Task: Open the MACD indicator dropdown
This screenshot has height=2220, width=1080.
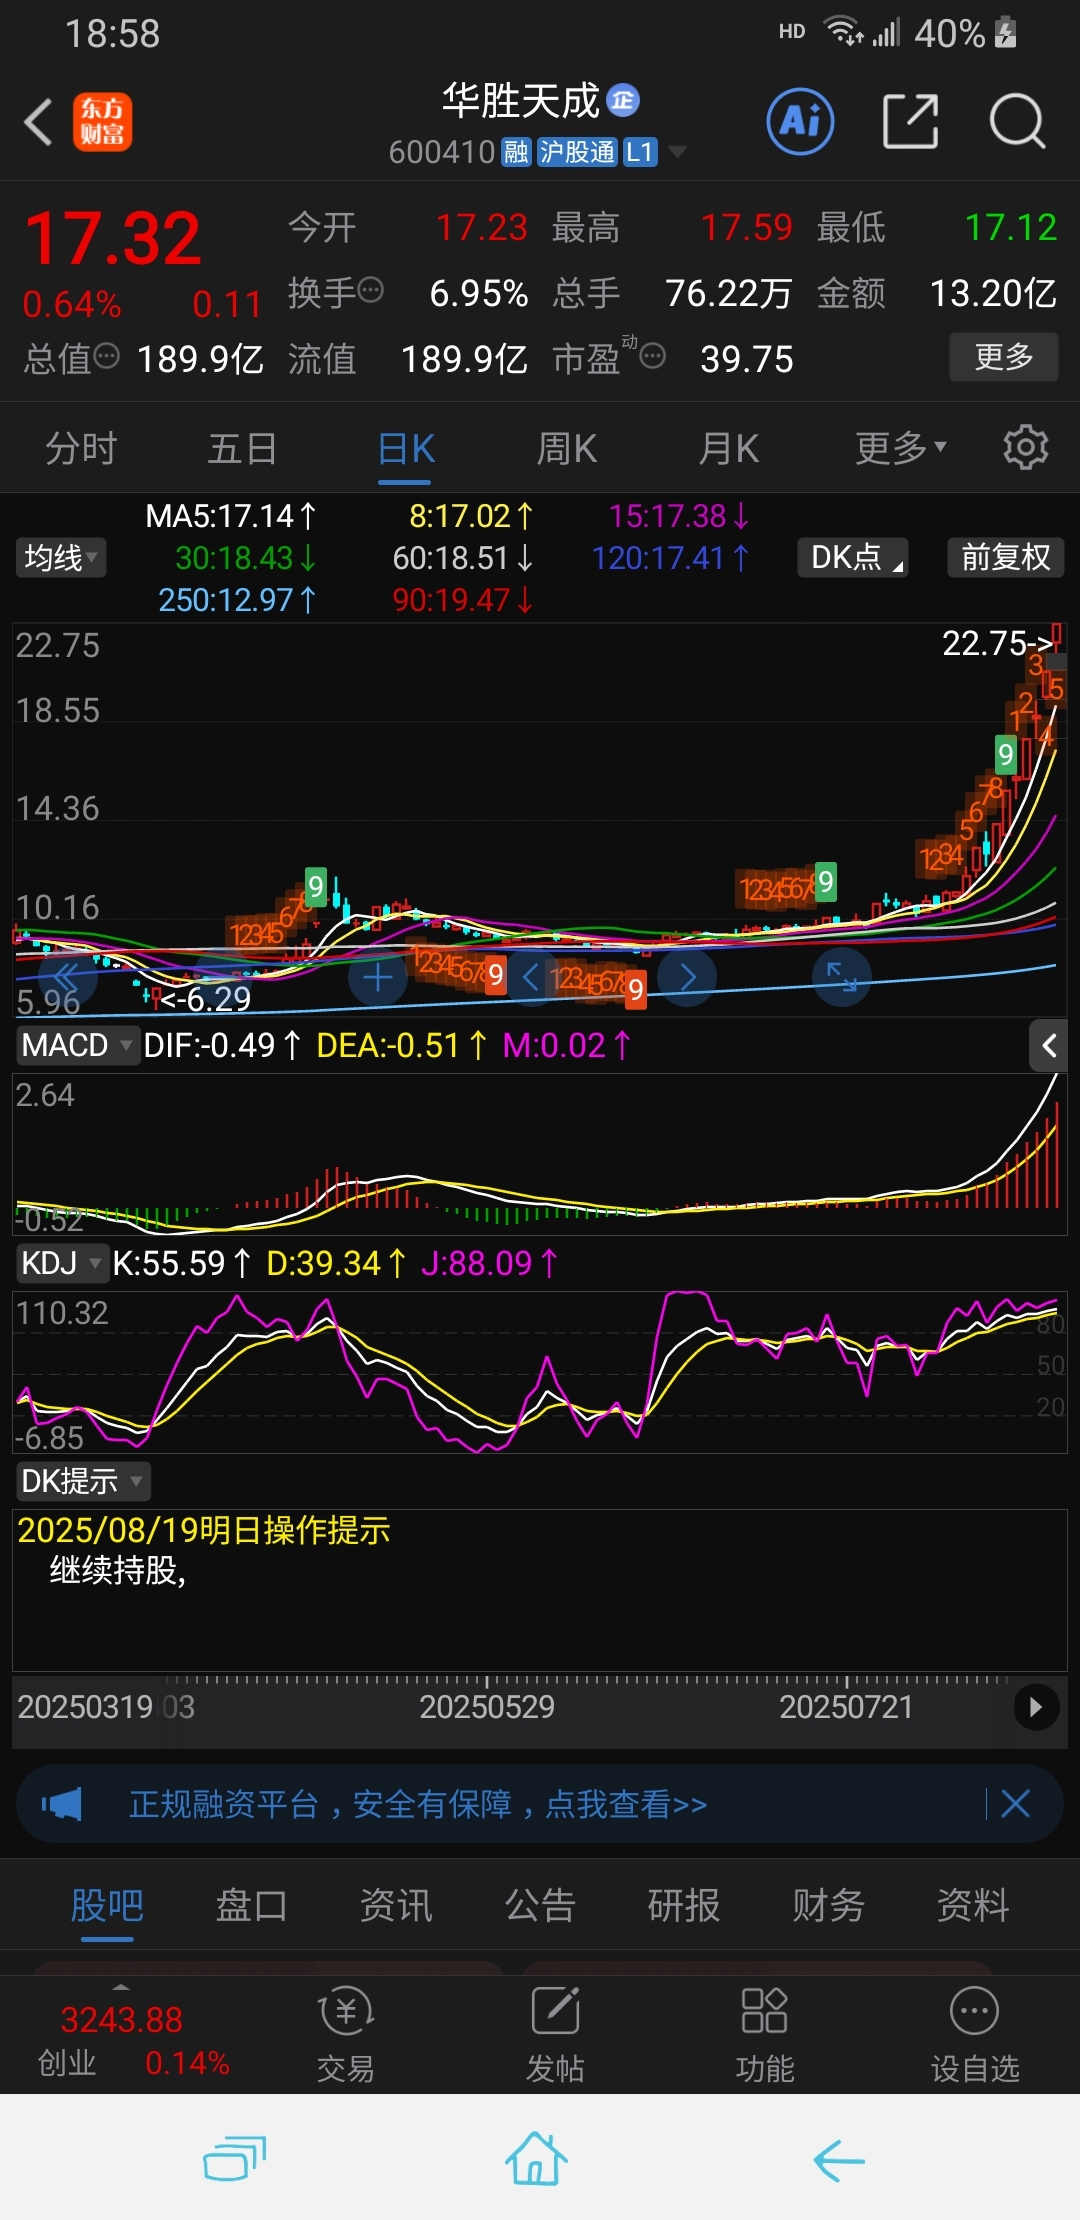Action: tap(77, 1046)
